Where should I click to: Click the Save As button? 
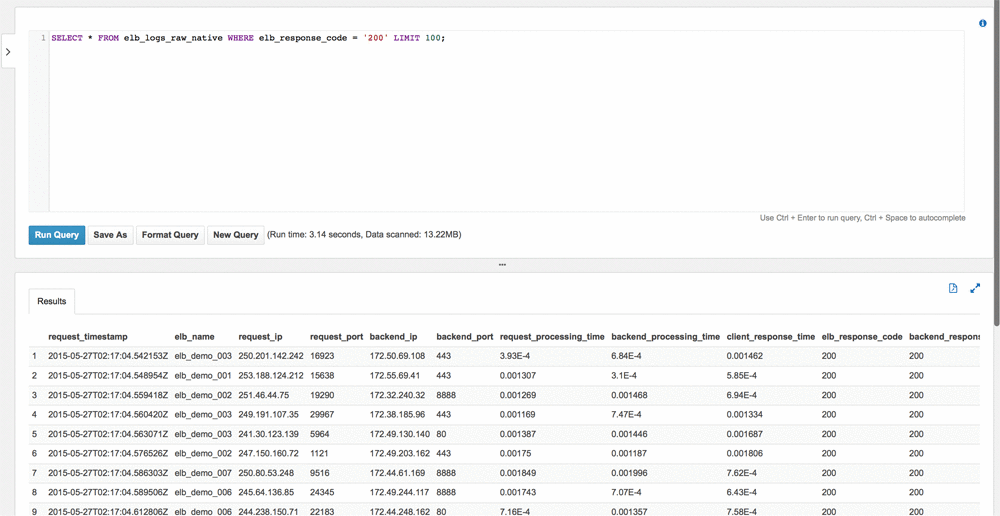(110, 235)
